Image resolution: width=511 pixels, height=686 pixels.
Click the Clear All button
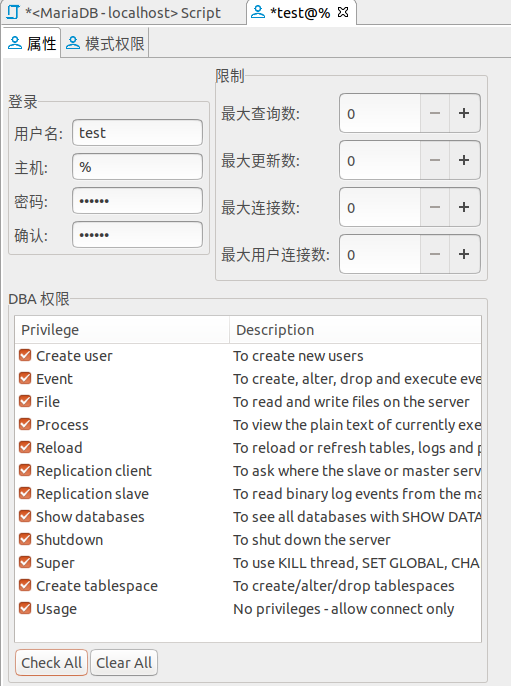click(x=124, y=662)
